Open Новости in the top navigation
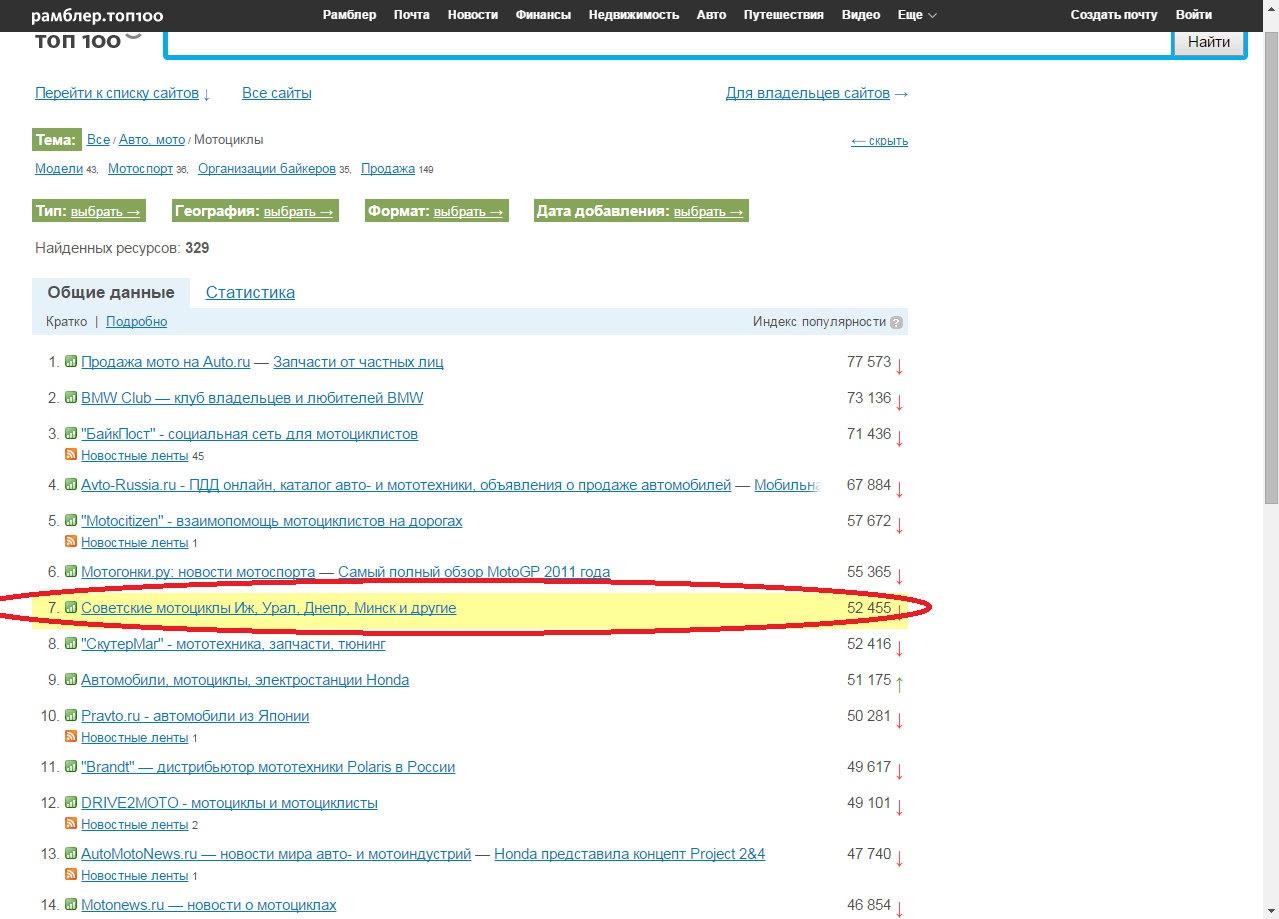The width and height of the screenshot is (1279, 919). click(473, 15)
